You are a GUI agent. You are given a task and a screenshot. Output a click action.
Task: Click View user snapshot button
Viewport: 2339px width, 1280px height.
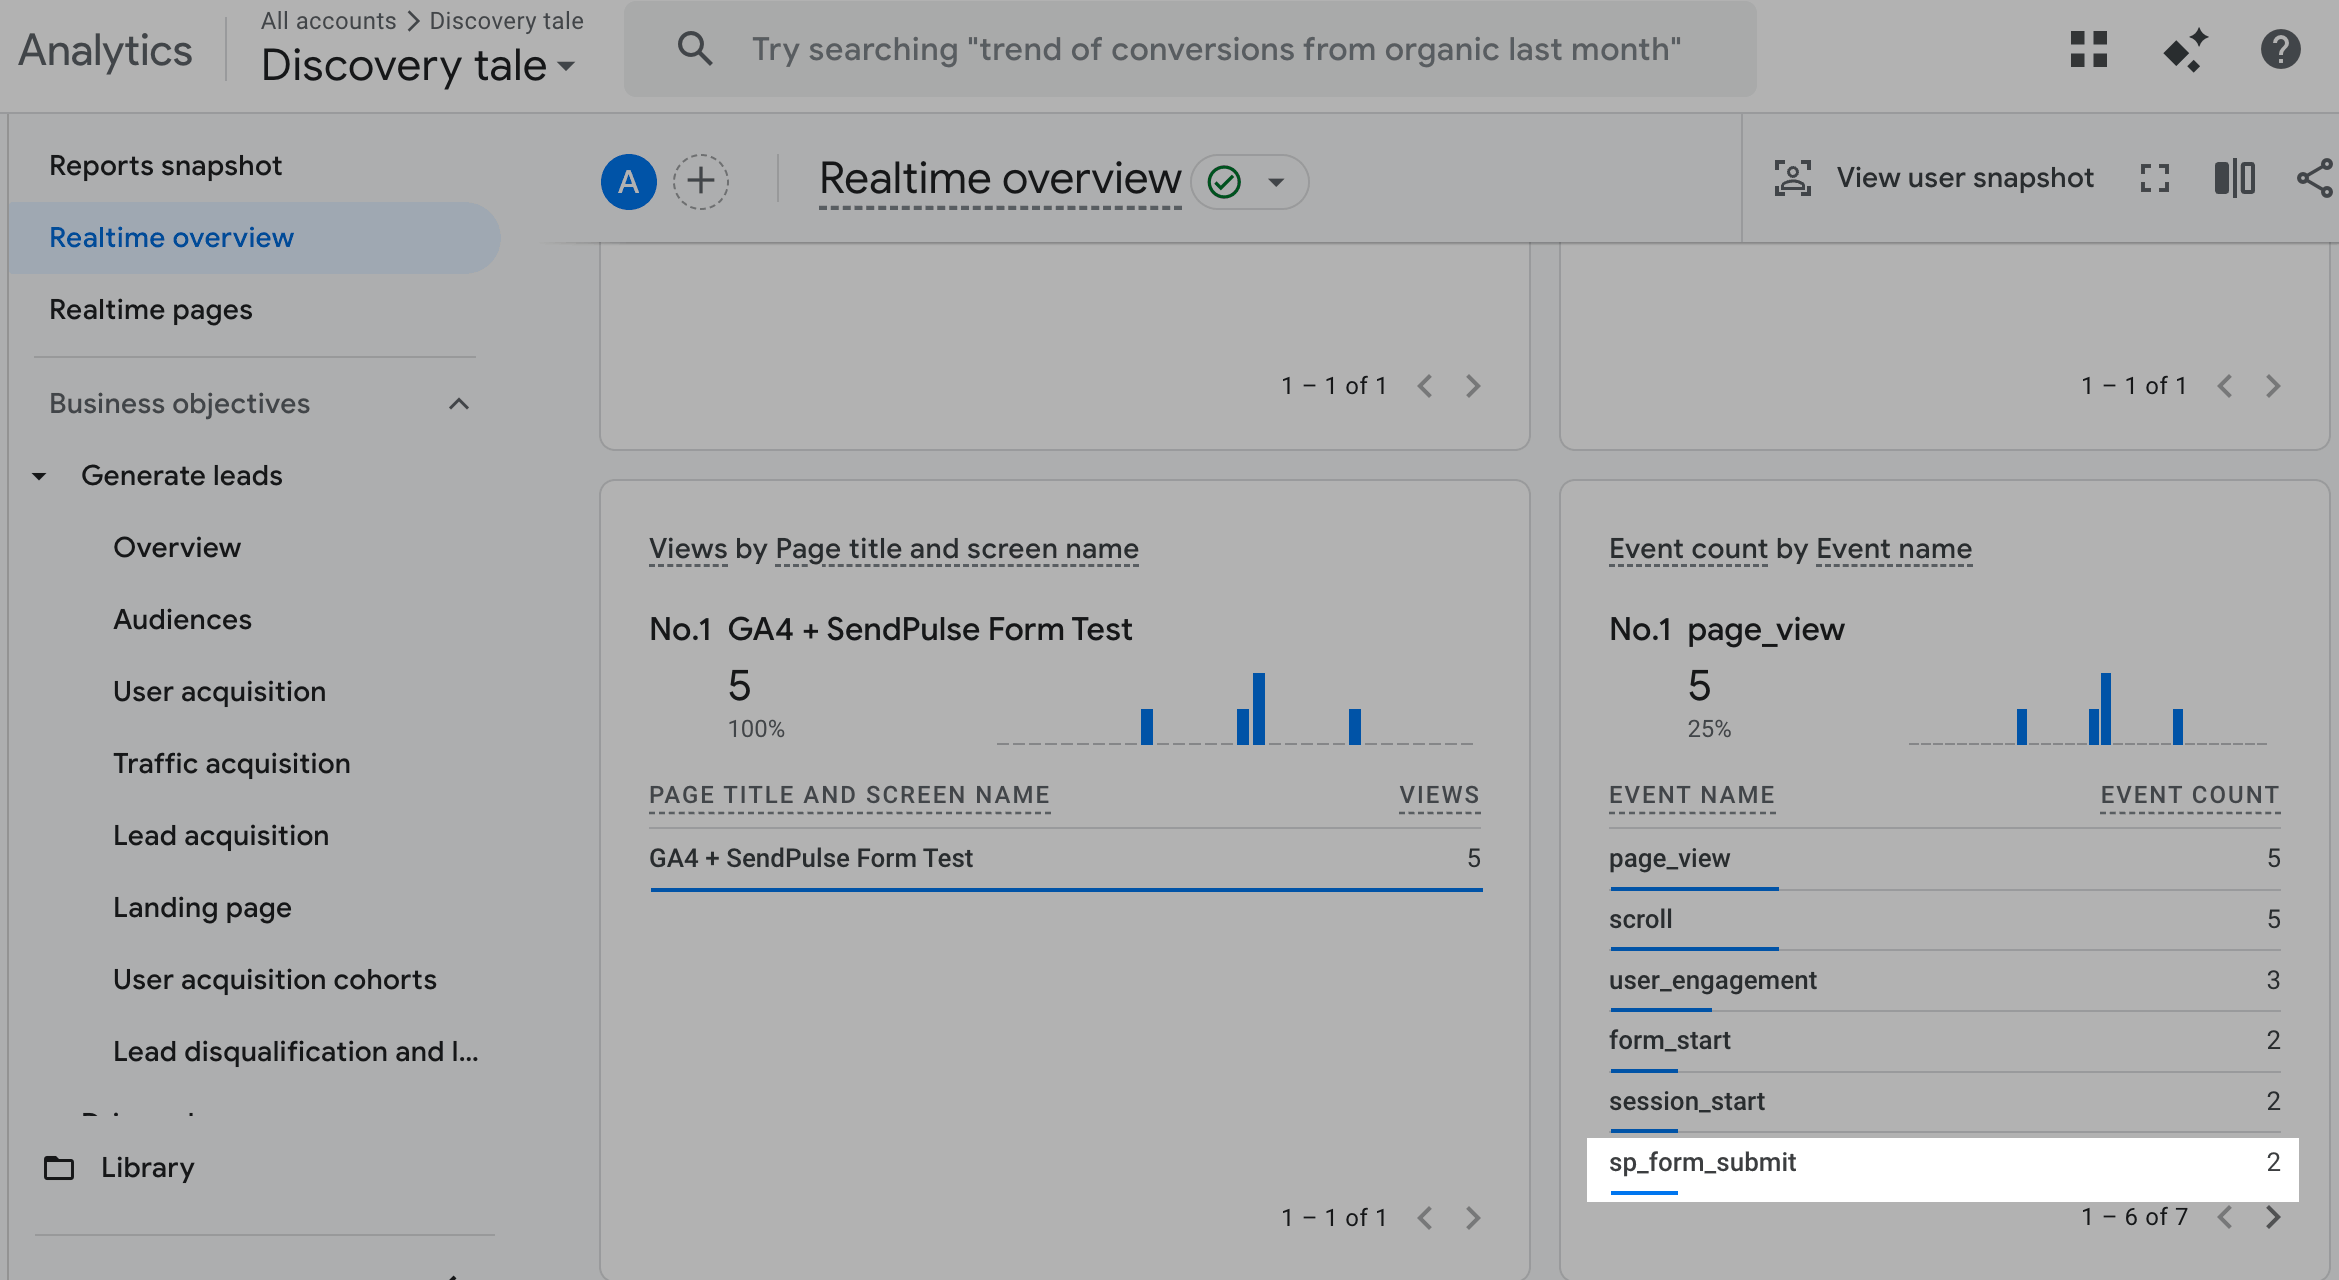click(x=1934, y=178)
